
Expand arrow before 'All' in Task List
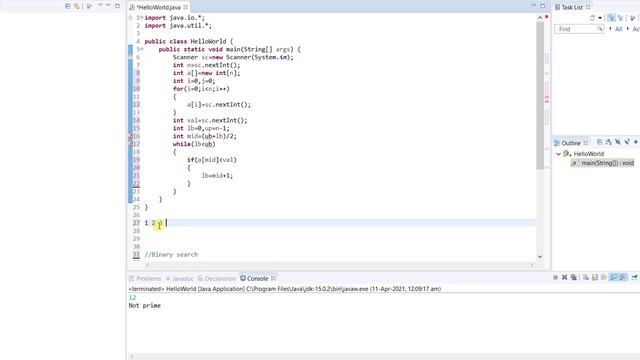click(610, 29)
